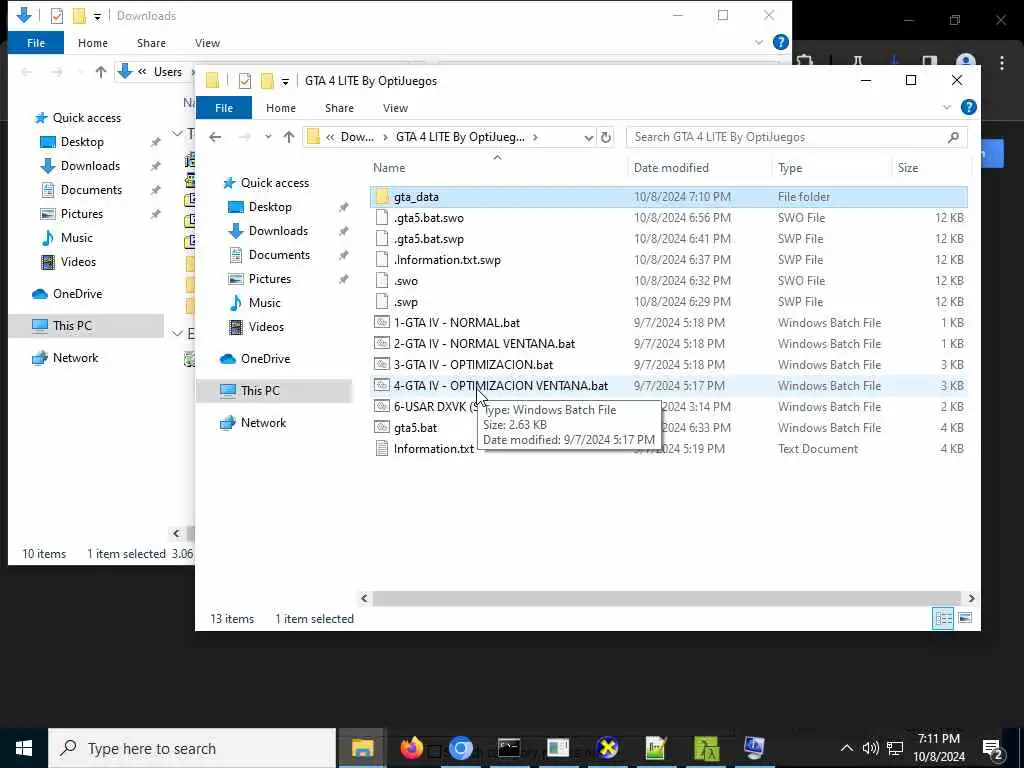Open Quick access in GTA 4 LITE navigation pane
Viewport: 1024px width, 768px height.
274,183
